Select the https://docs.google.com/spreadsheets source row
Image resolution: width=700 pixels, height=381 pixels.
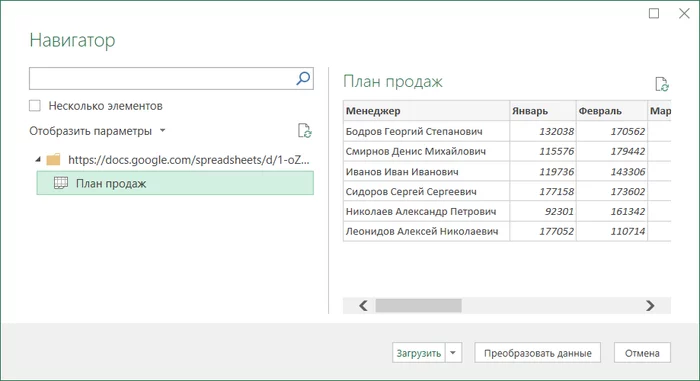tap(175, 159)
